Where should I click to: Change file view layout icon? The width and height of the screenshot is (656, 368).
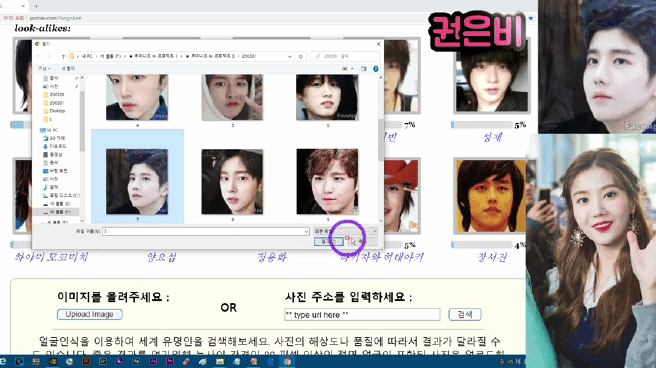click(x=345, y=69)
